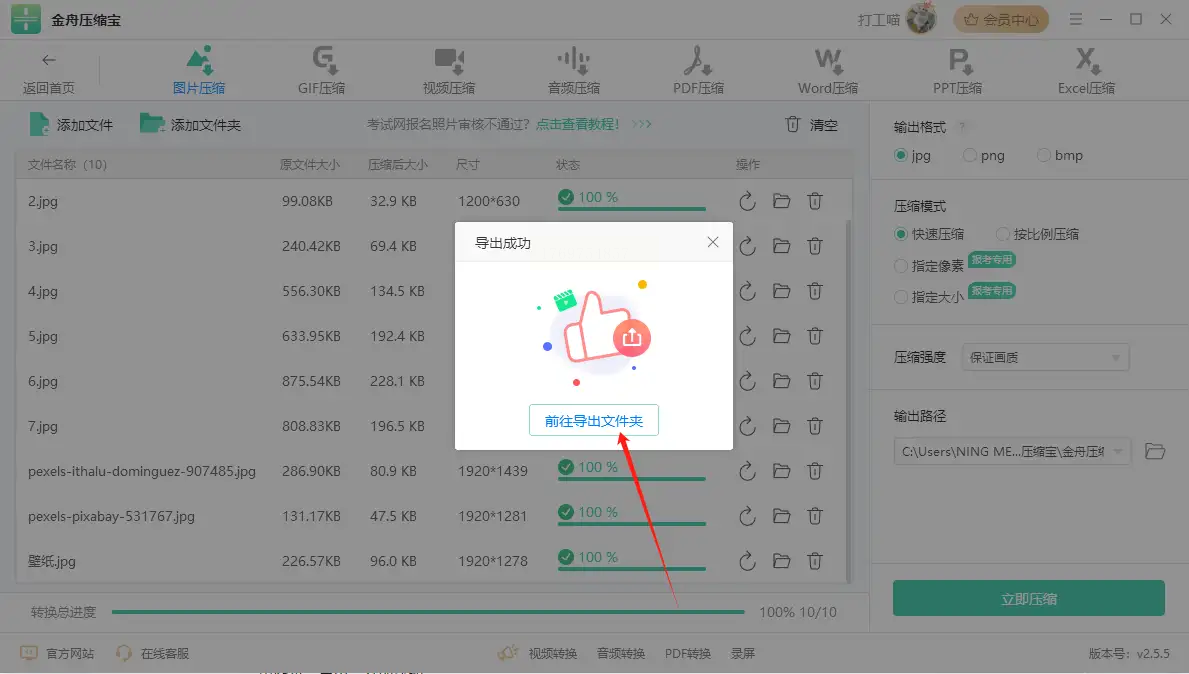The image size is (1189, 674).
Task: Open 音频转换 audio converter link
Action: click(x=621, y=653)
